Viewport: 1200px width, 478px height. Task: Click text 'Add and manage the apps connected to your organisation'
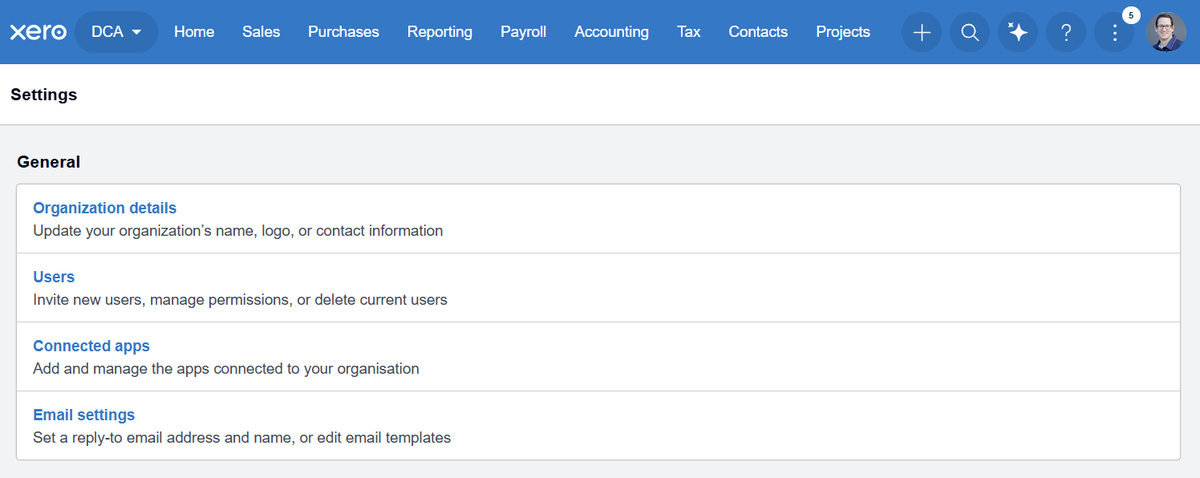pyautogui.click(x=226, y=369)
